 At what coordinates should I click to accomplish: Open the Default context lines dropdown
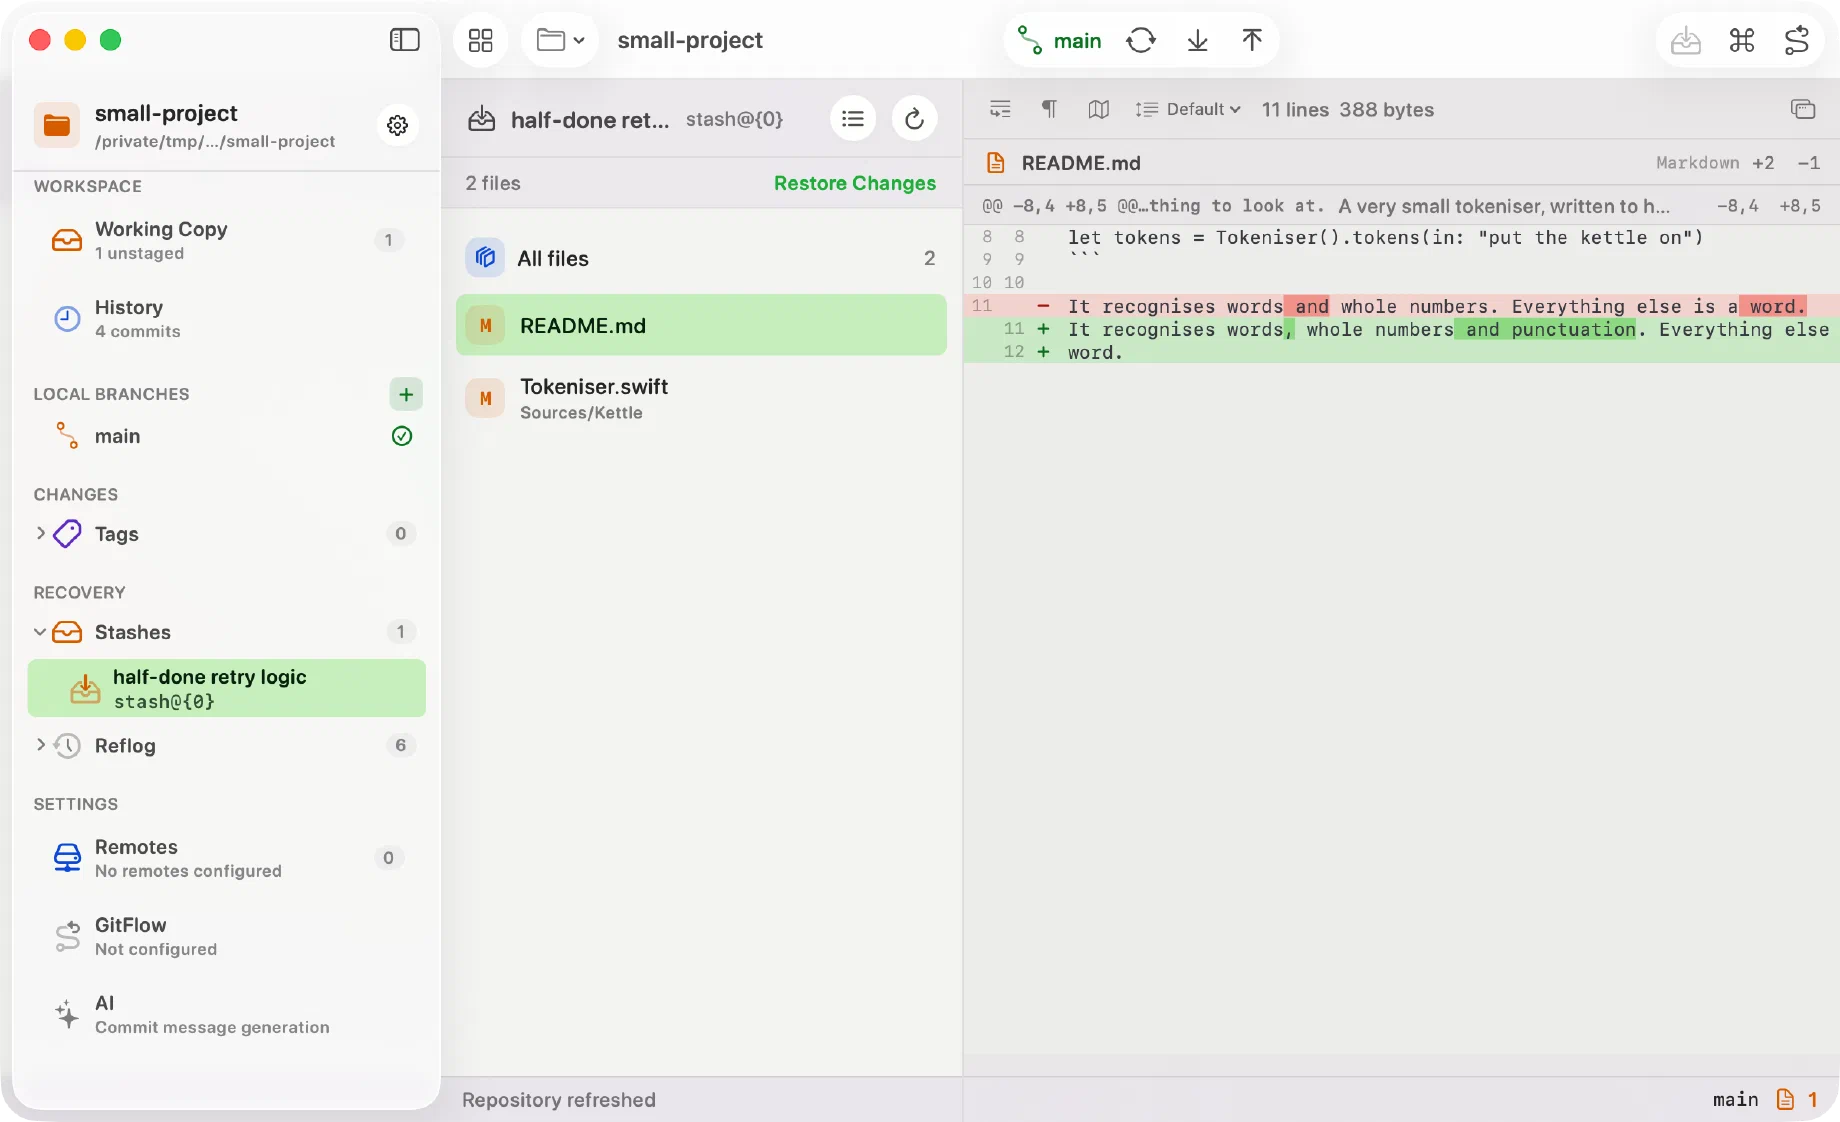point(1188,109)
